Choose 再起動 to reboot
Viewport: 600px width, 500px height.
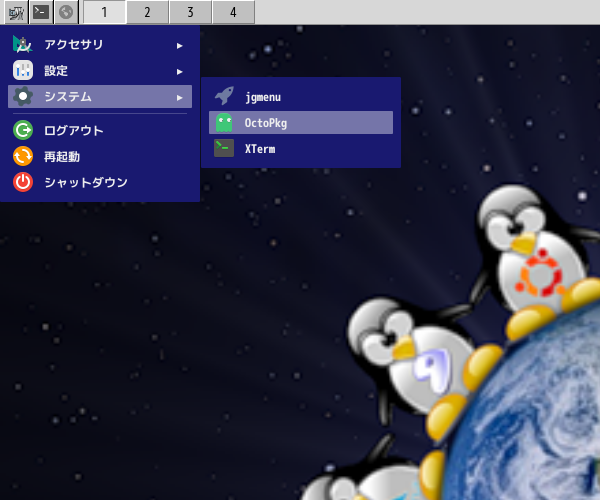coord(100,156)
